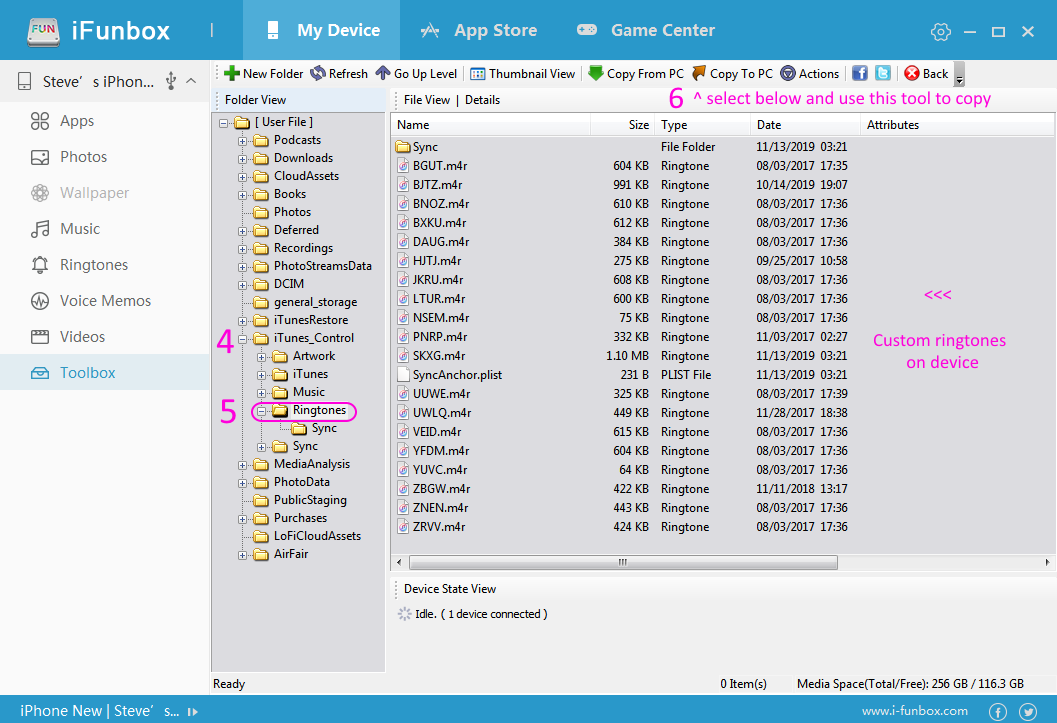The width and height of the screenshot is (1057, 723).
Task: Select the Purchases folder in tree
Action: [300, 518]
